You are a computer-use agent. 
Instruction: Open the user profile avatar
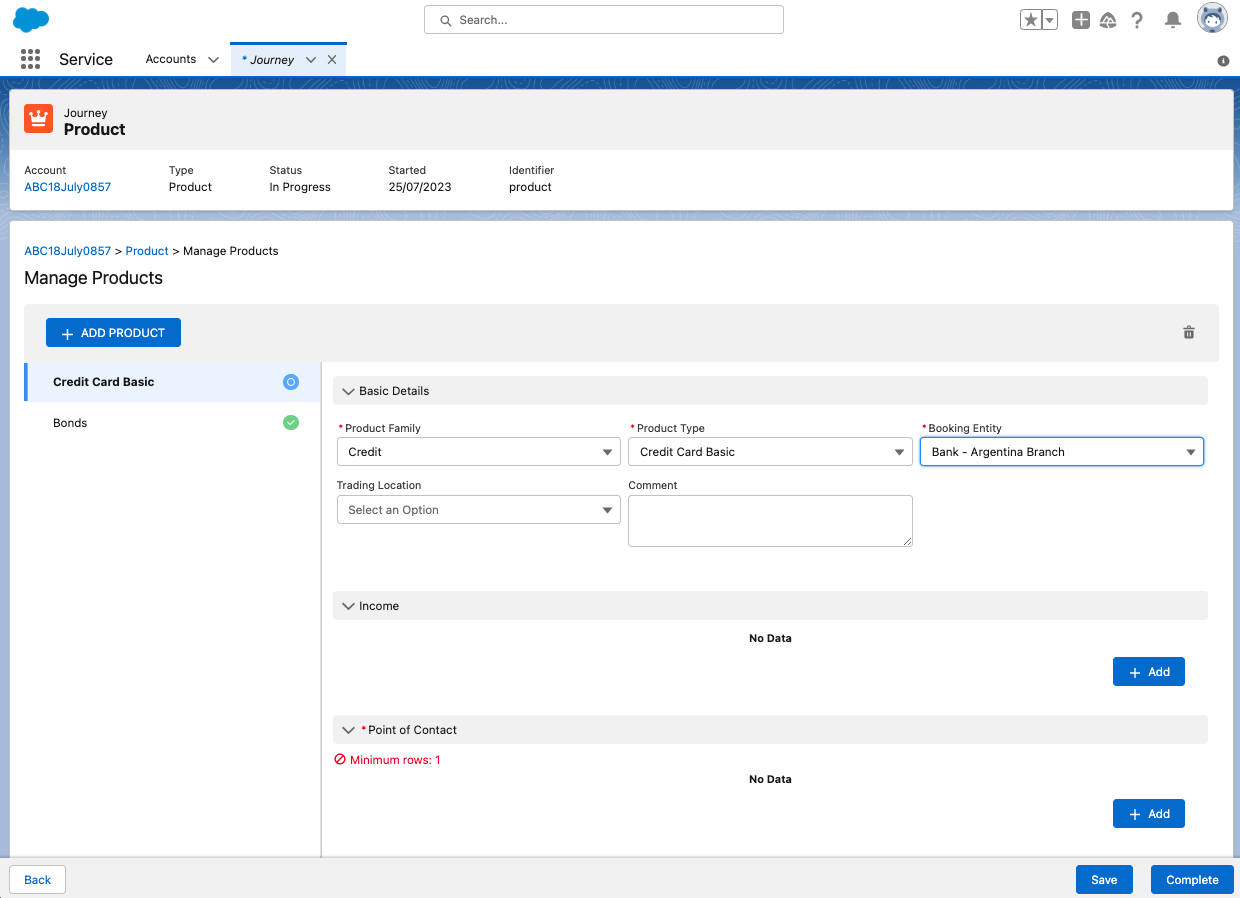pyautogui.click(x=1212, y=19)
